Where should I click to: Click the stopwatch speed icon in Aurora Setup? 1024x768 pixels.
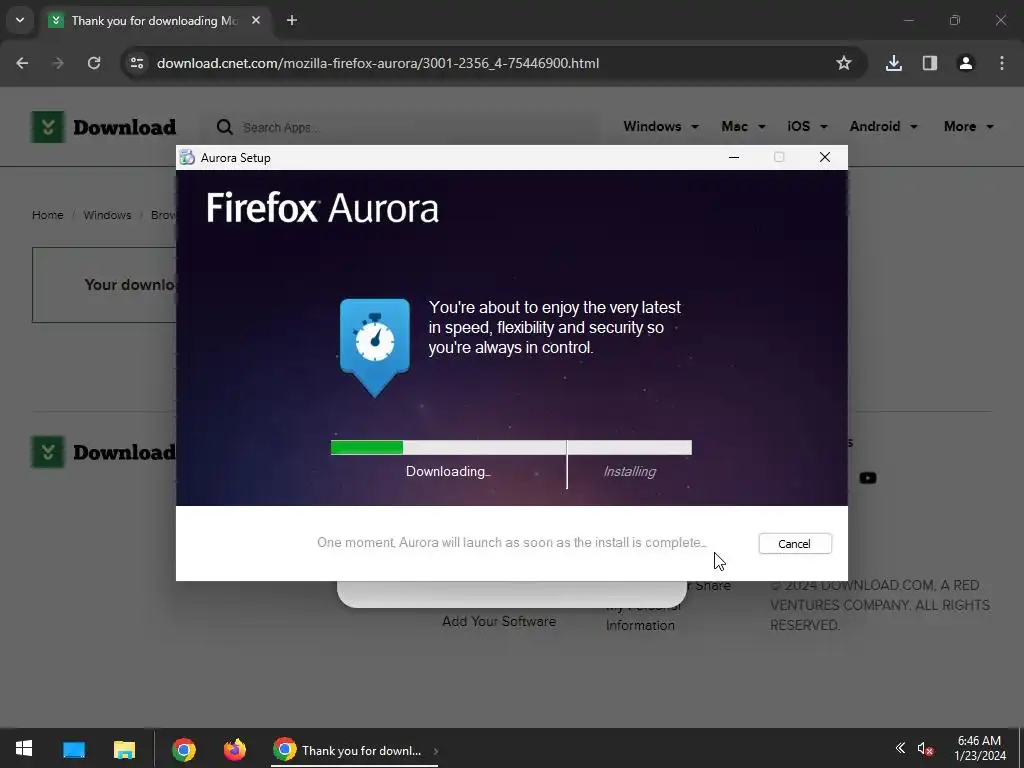pyautogui.click(x=375, y=347)
